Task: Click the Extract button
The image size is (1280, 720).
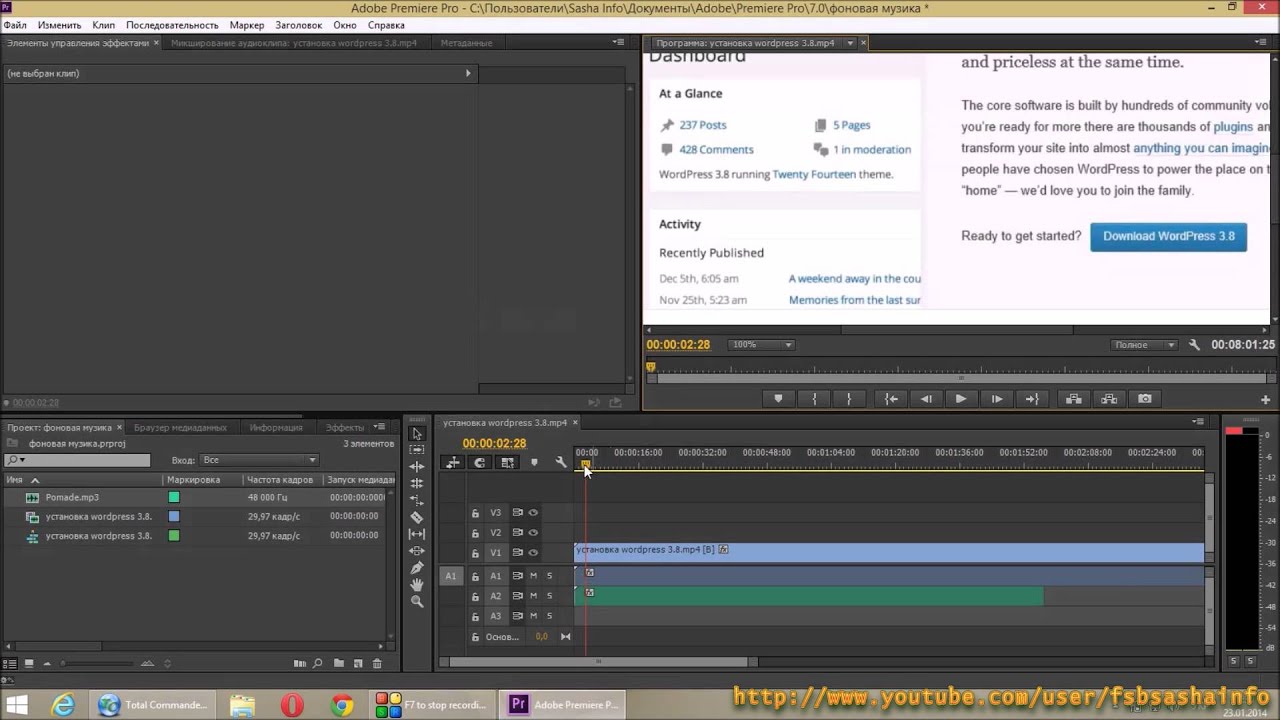Action: click(x=1109, y=399)
